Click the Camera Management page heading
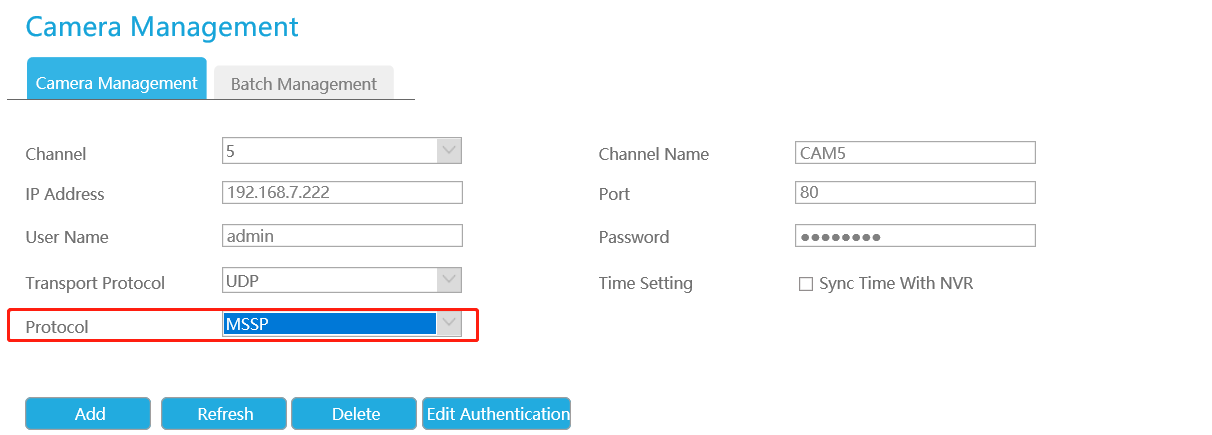1212x435 pixels. [x=162, y=26]
